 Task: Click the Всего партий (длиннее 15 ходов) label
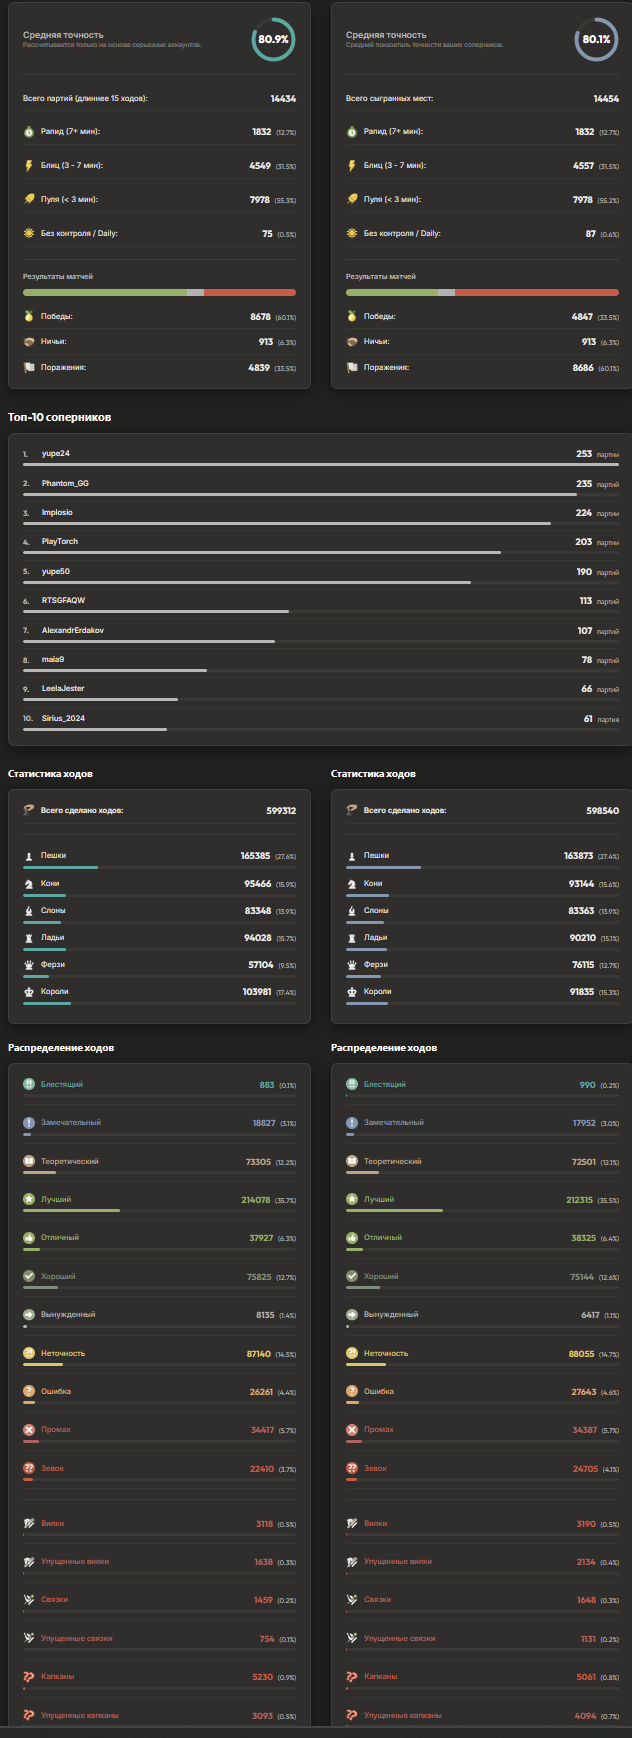tap(85, 99)
